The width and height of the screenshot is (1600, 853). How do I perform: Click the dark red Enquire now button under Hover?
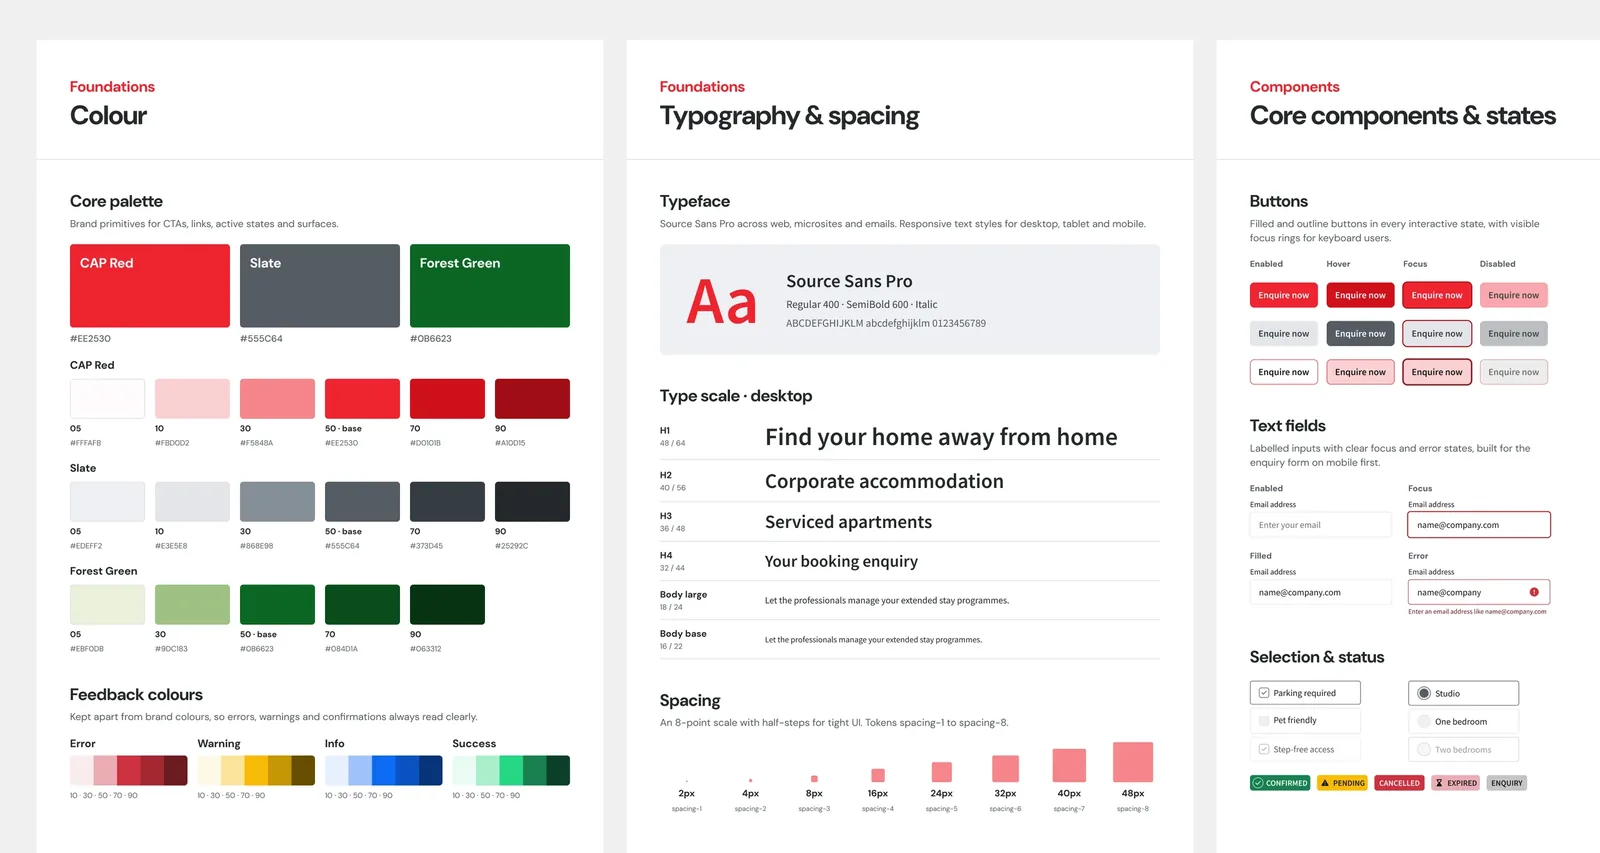click(x=1360, y=295)
